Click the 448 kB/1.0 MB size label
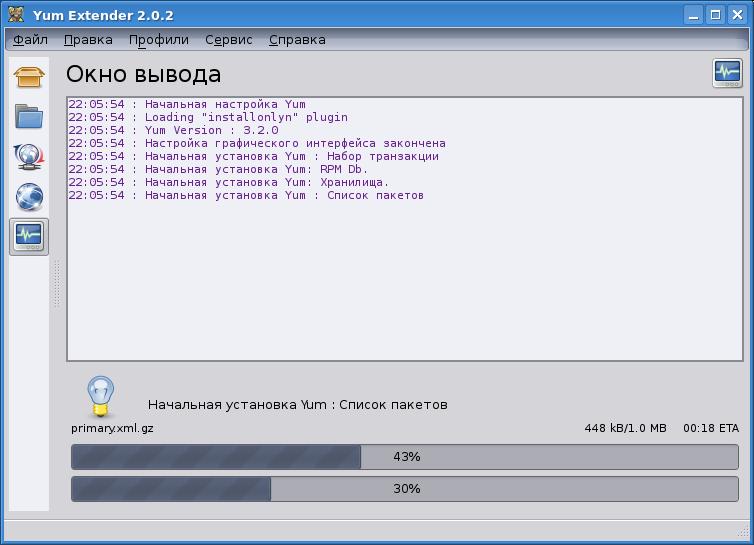 [626, 428]
